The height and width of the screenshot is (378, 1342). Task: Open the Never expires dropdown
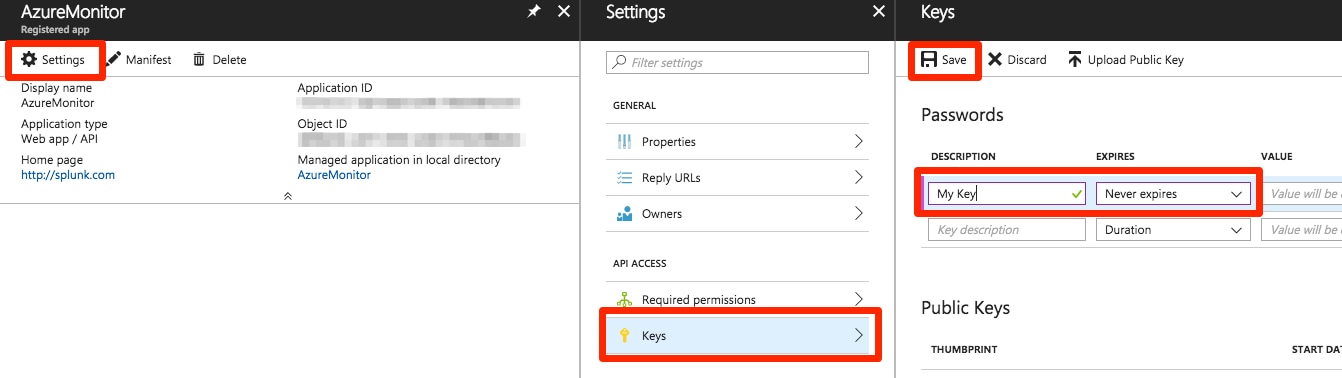(1173, 194)
